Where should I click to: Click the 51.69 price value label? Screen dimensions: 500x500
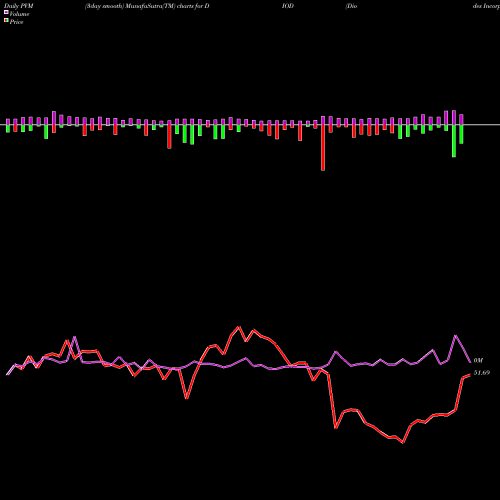[482, 373]
